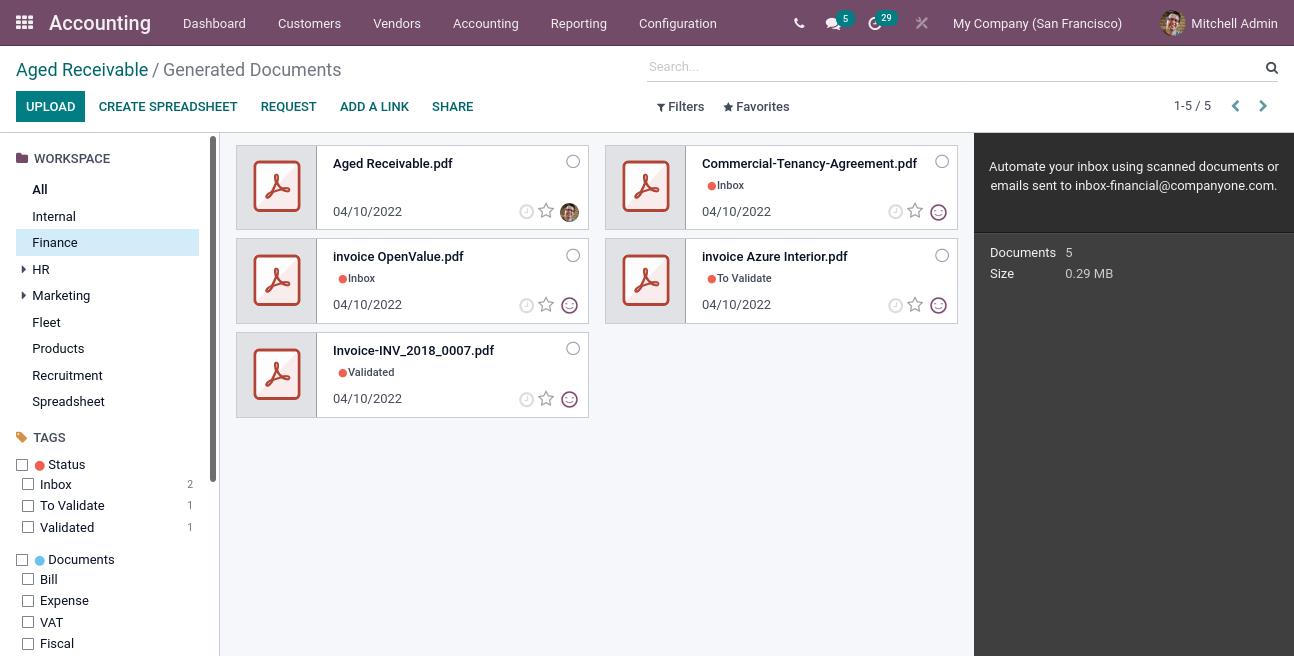Check the Bill tag checkbox
This screenshot has height=656, width=1294.
[28, 580]
